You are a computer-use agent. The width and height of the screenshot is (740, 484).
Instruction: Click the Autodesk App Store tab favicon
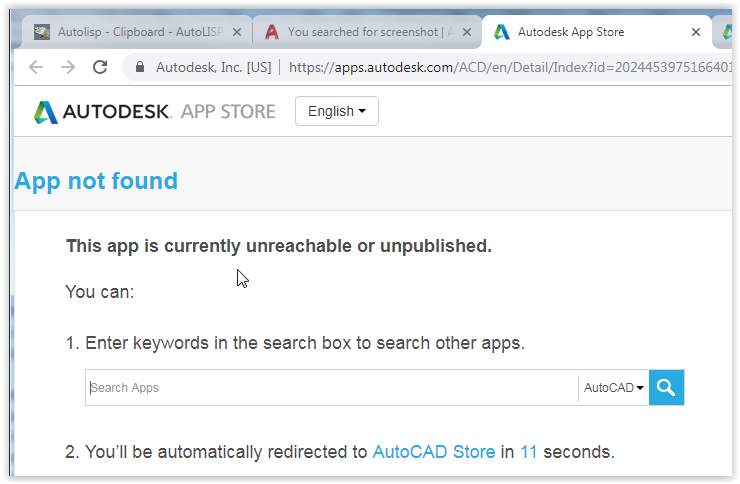502,32
